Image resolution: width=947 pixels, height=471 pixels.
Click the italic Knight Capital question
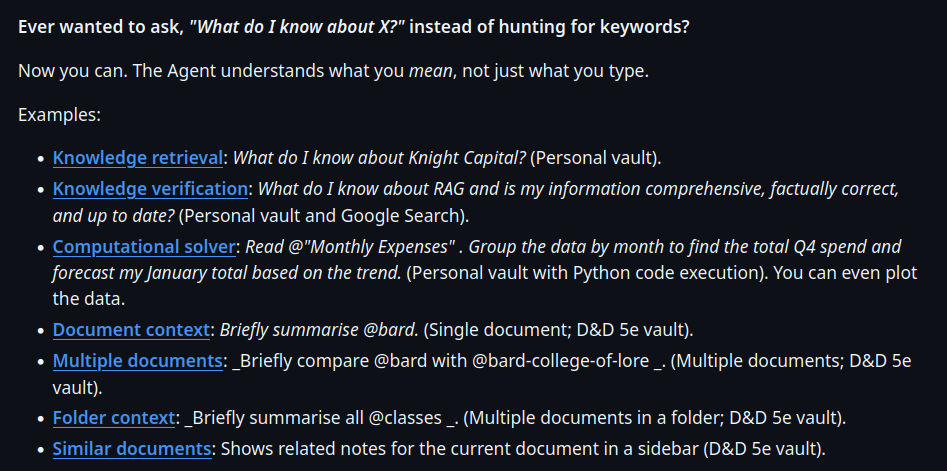click(379, 158)
